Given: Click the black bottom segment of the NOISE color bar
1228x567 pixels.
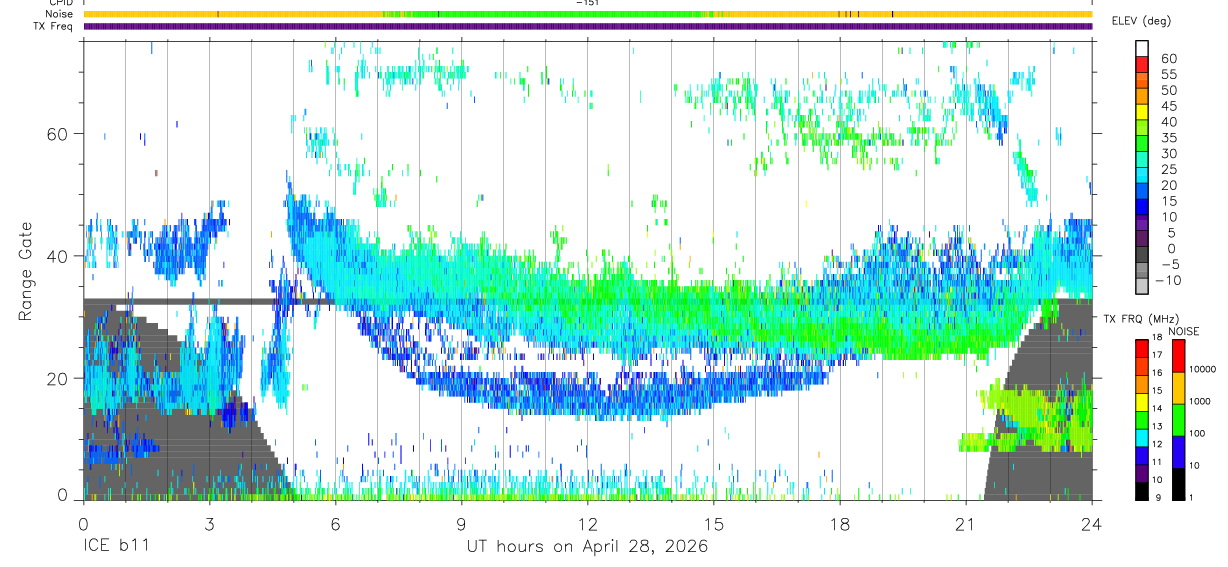Looking at the screenshot, I should point(1178,484).
